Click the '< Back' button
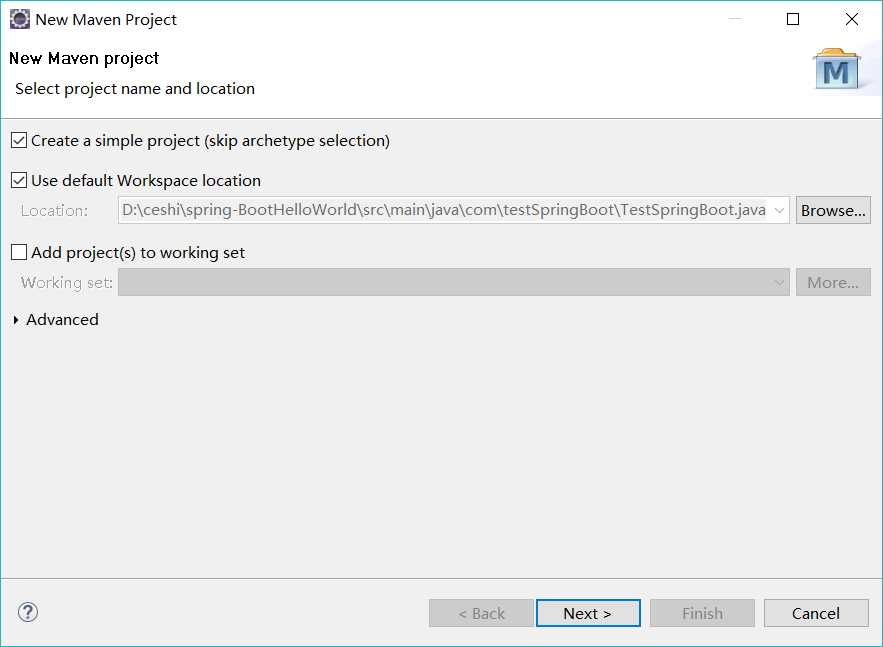The width and height of the screenshot is (883, 647). click(481, 613)
